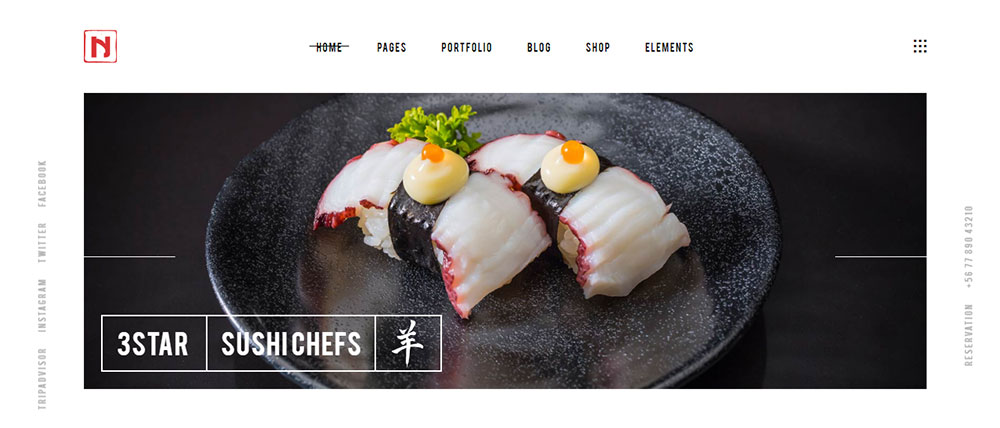The height and width of the screenshot is (428, 1000).
Task: Click the Japanese kanji symbol box
Action: [x=408, y=343]
